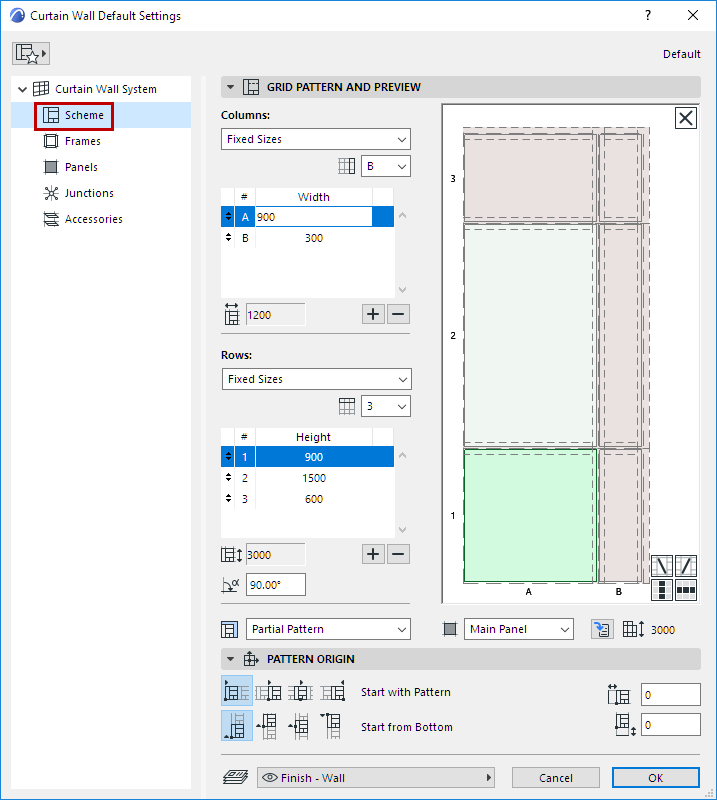Click the pink row 3 column A preview panel
717x800 pixels.
tap(530, 177)
